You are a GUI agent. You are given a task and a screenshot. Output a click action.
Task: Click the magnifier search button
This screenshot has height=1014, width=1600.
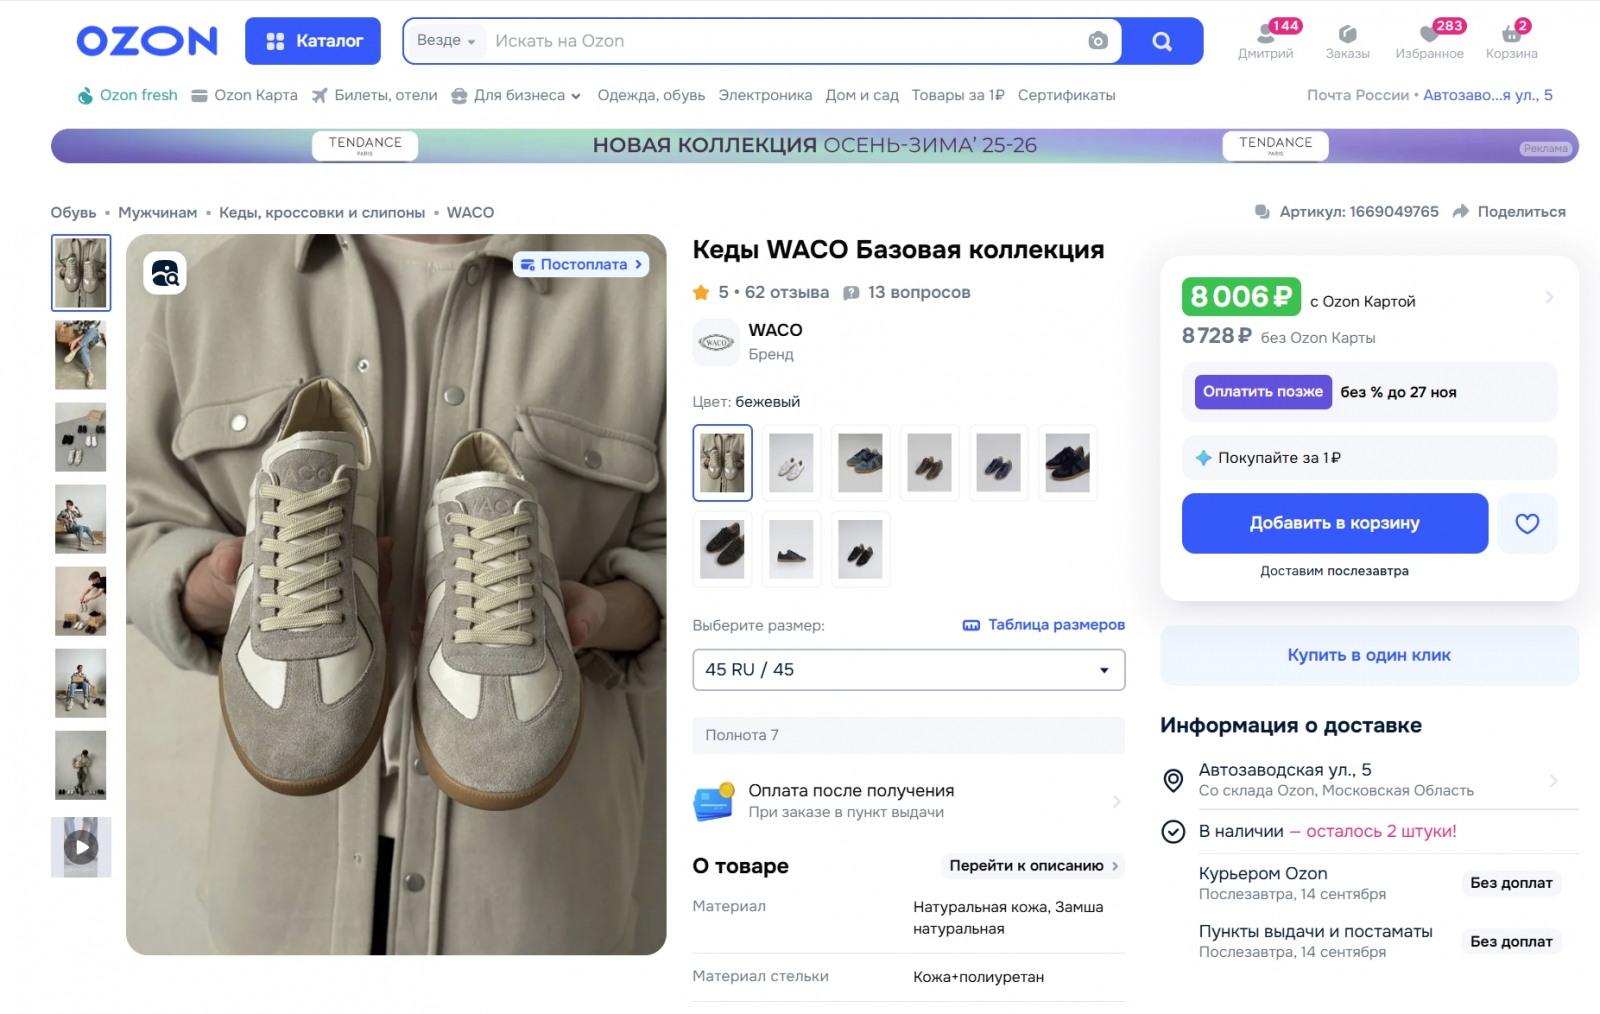(1162, 41)
